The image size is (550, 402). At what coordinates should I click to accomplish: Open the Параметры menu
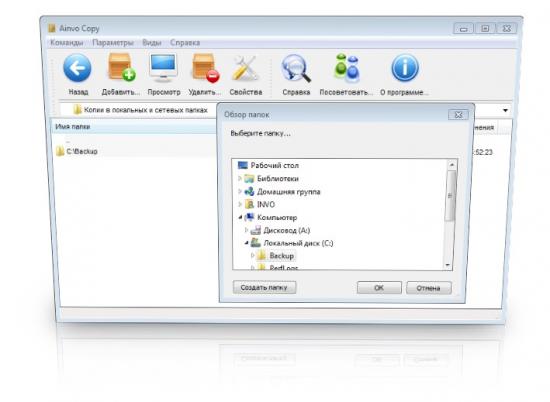point(113,43)
